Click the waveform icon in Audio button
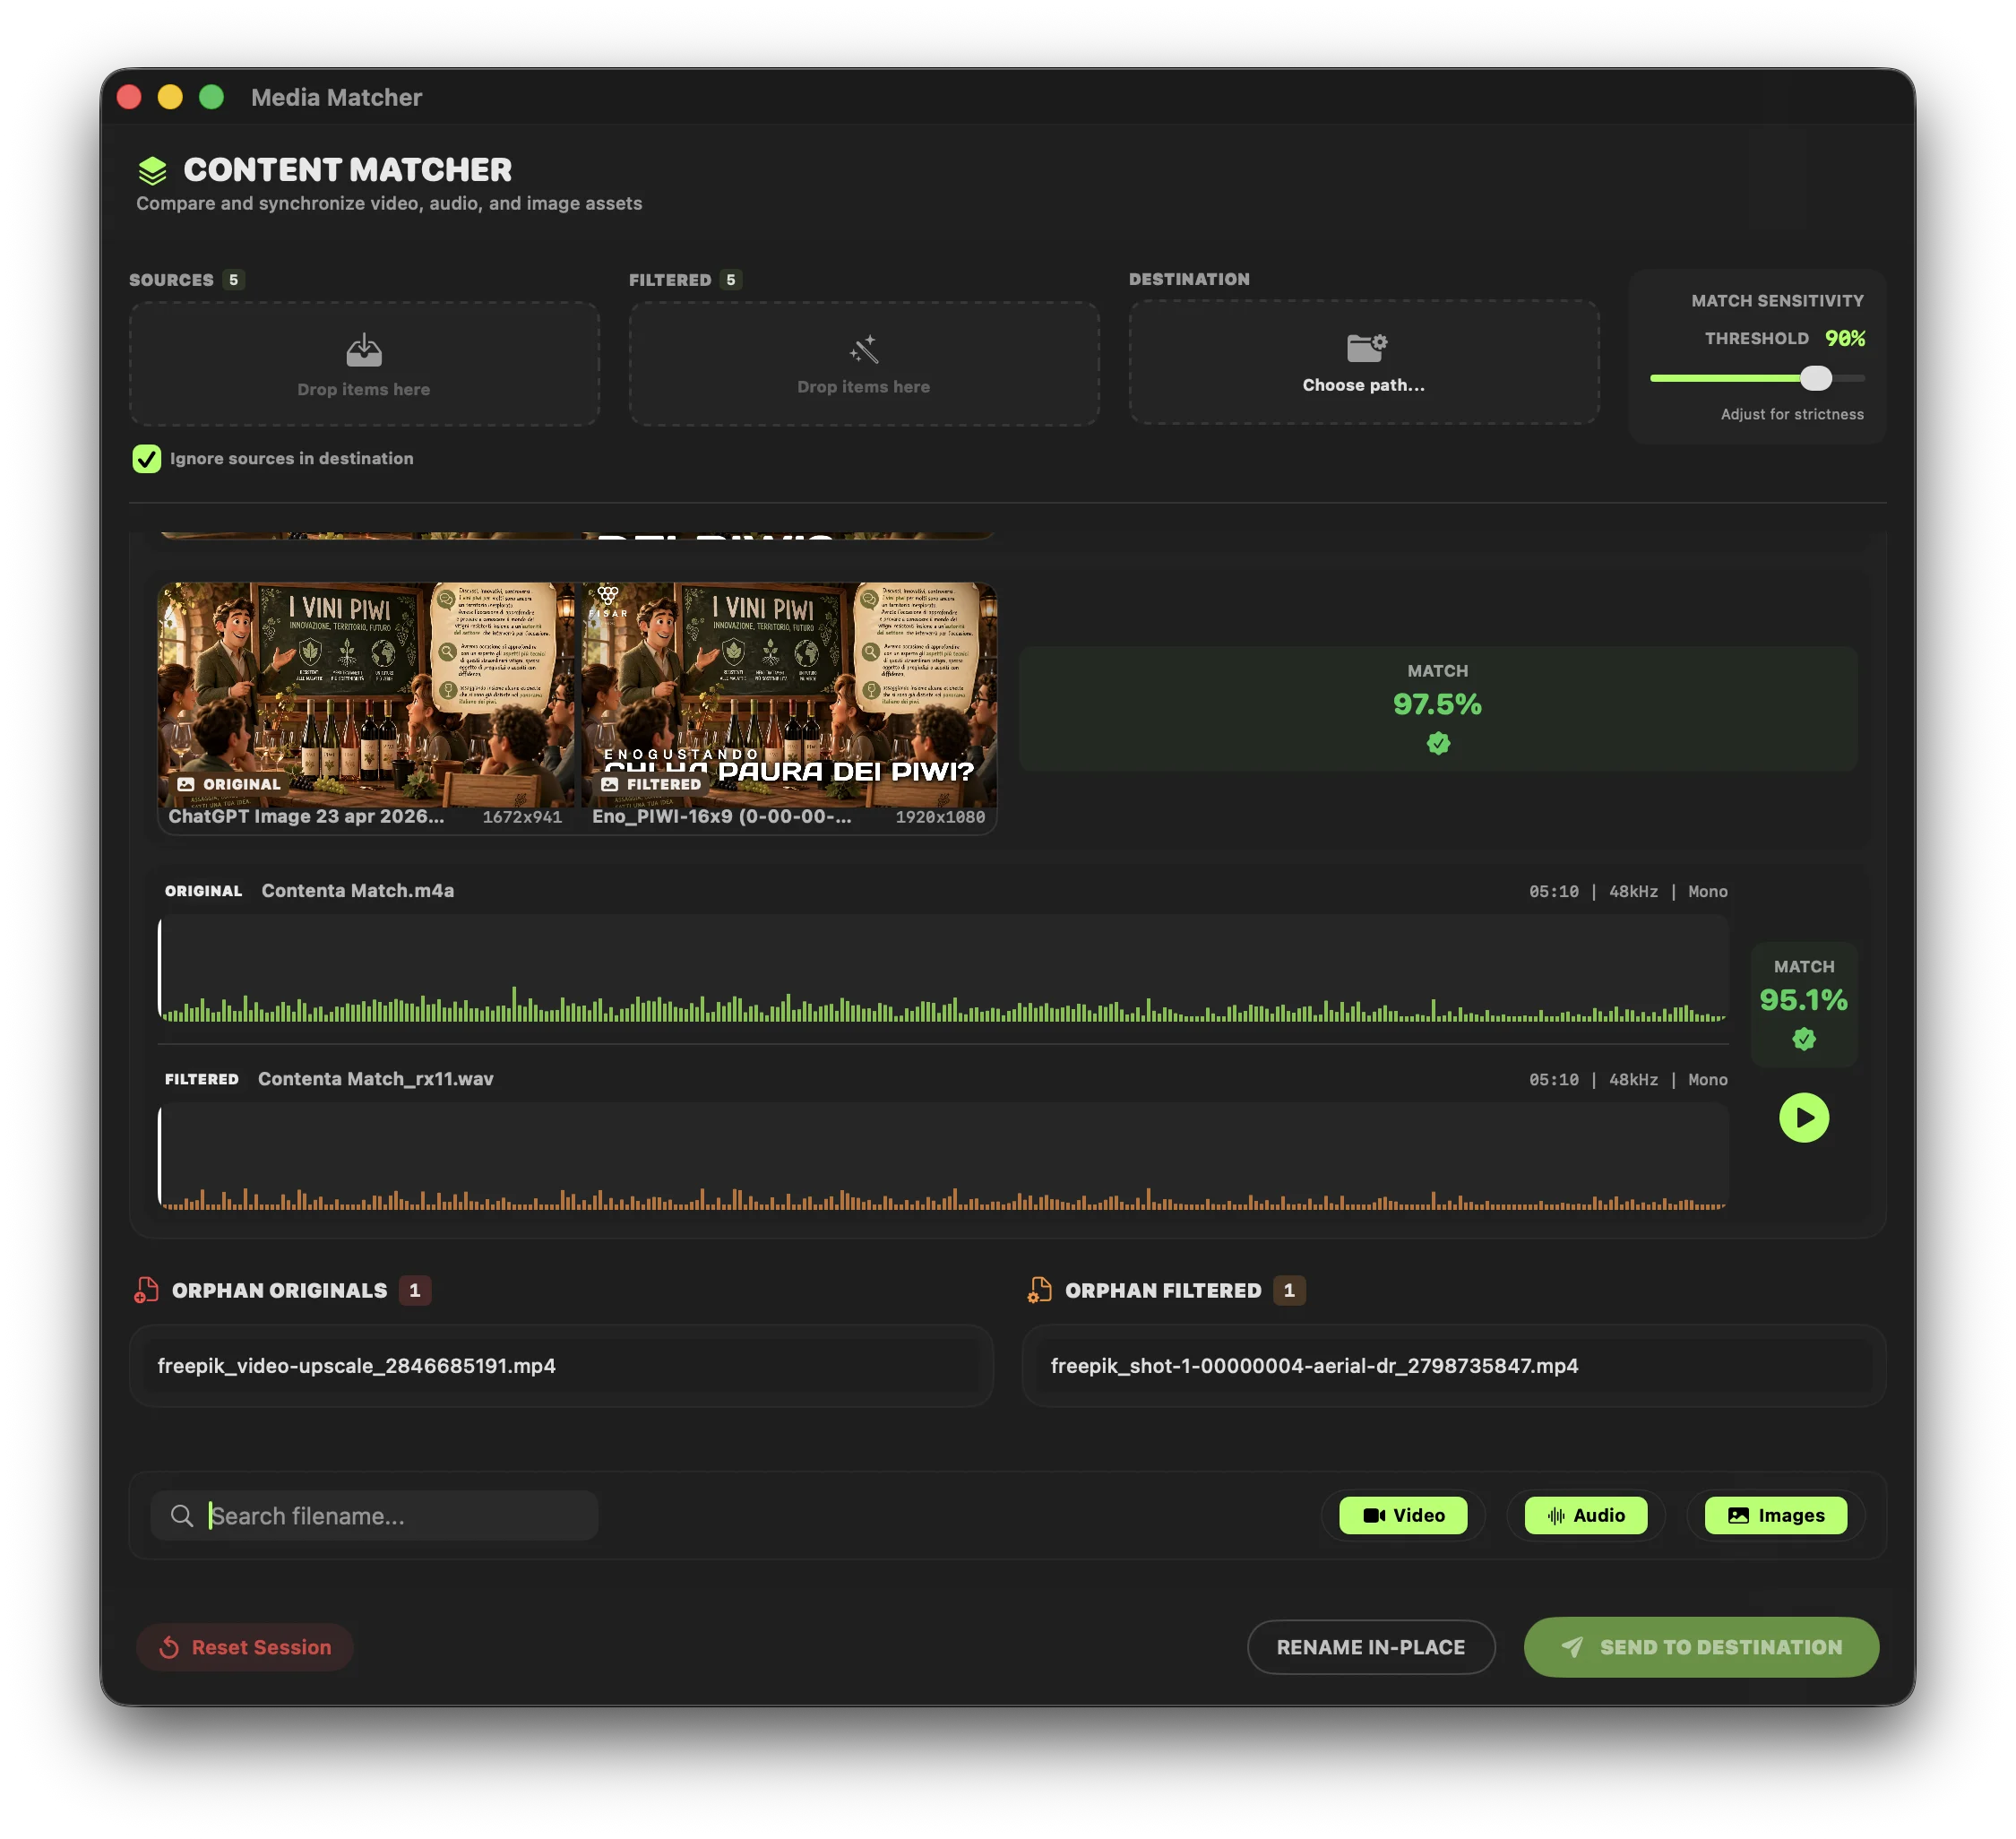This screenshot has height=1839, width=2016. point(1556,1515)
